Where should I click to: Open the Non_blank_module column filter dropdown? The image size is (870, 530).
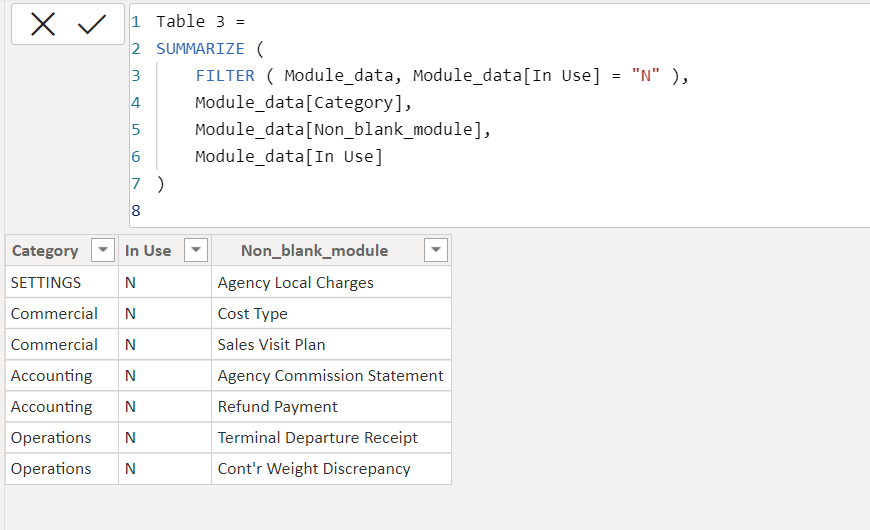(436, 250)
